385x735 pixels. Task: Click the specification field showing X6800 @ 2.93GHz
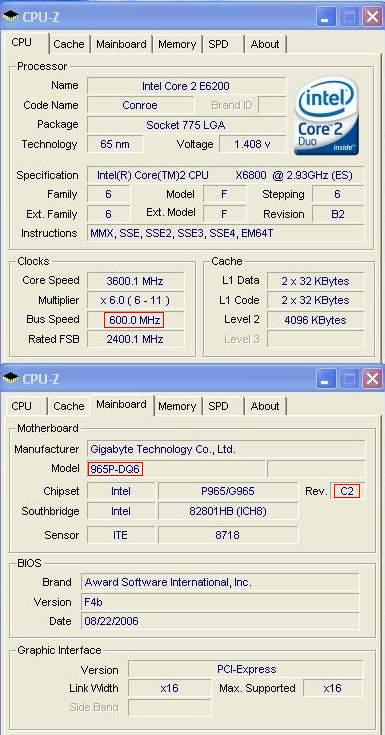tap(225, 175)
